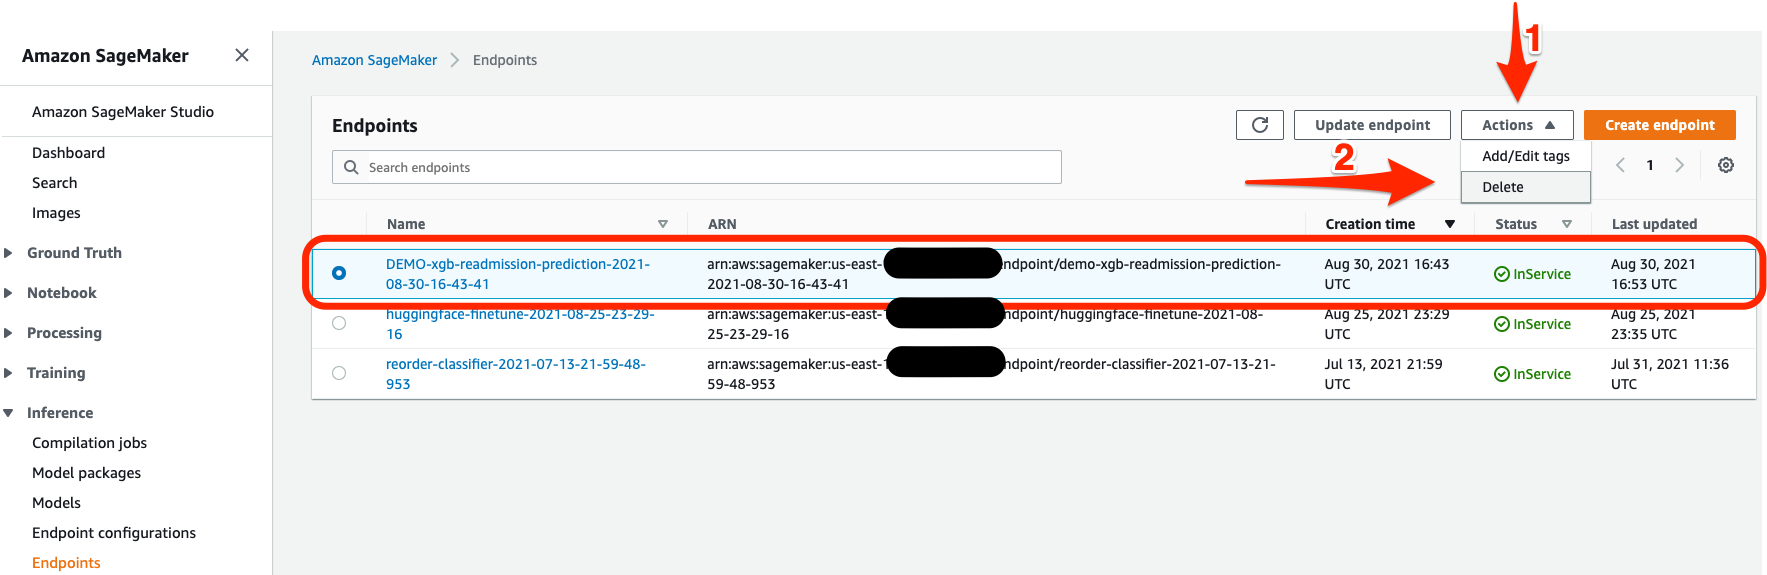Open table preferences gear icon
The image size is (1767, 575).
tap(1726, 165)
